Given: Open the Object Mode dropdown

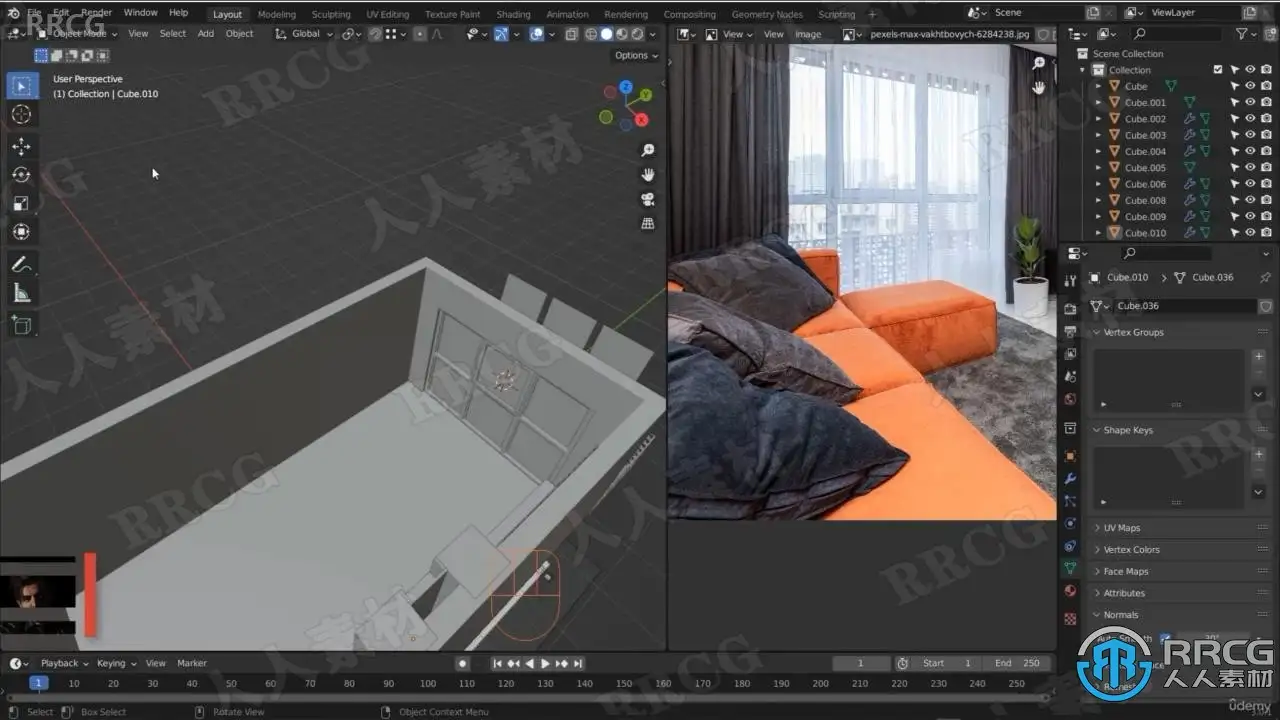Looking at the screenshot, I should 77,34.
